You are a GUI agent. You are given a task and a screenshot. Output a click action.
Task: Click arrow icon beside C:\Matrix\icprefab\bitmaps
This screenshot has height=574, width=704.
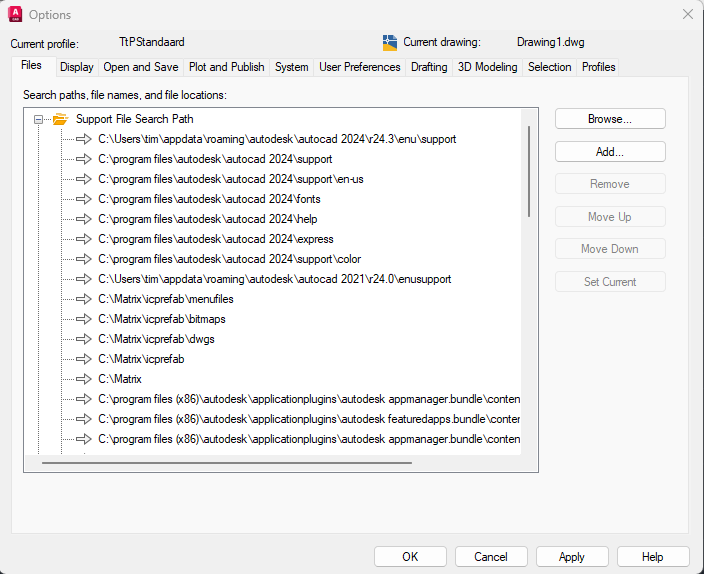84,319
